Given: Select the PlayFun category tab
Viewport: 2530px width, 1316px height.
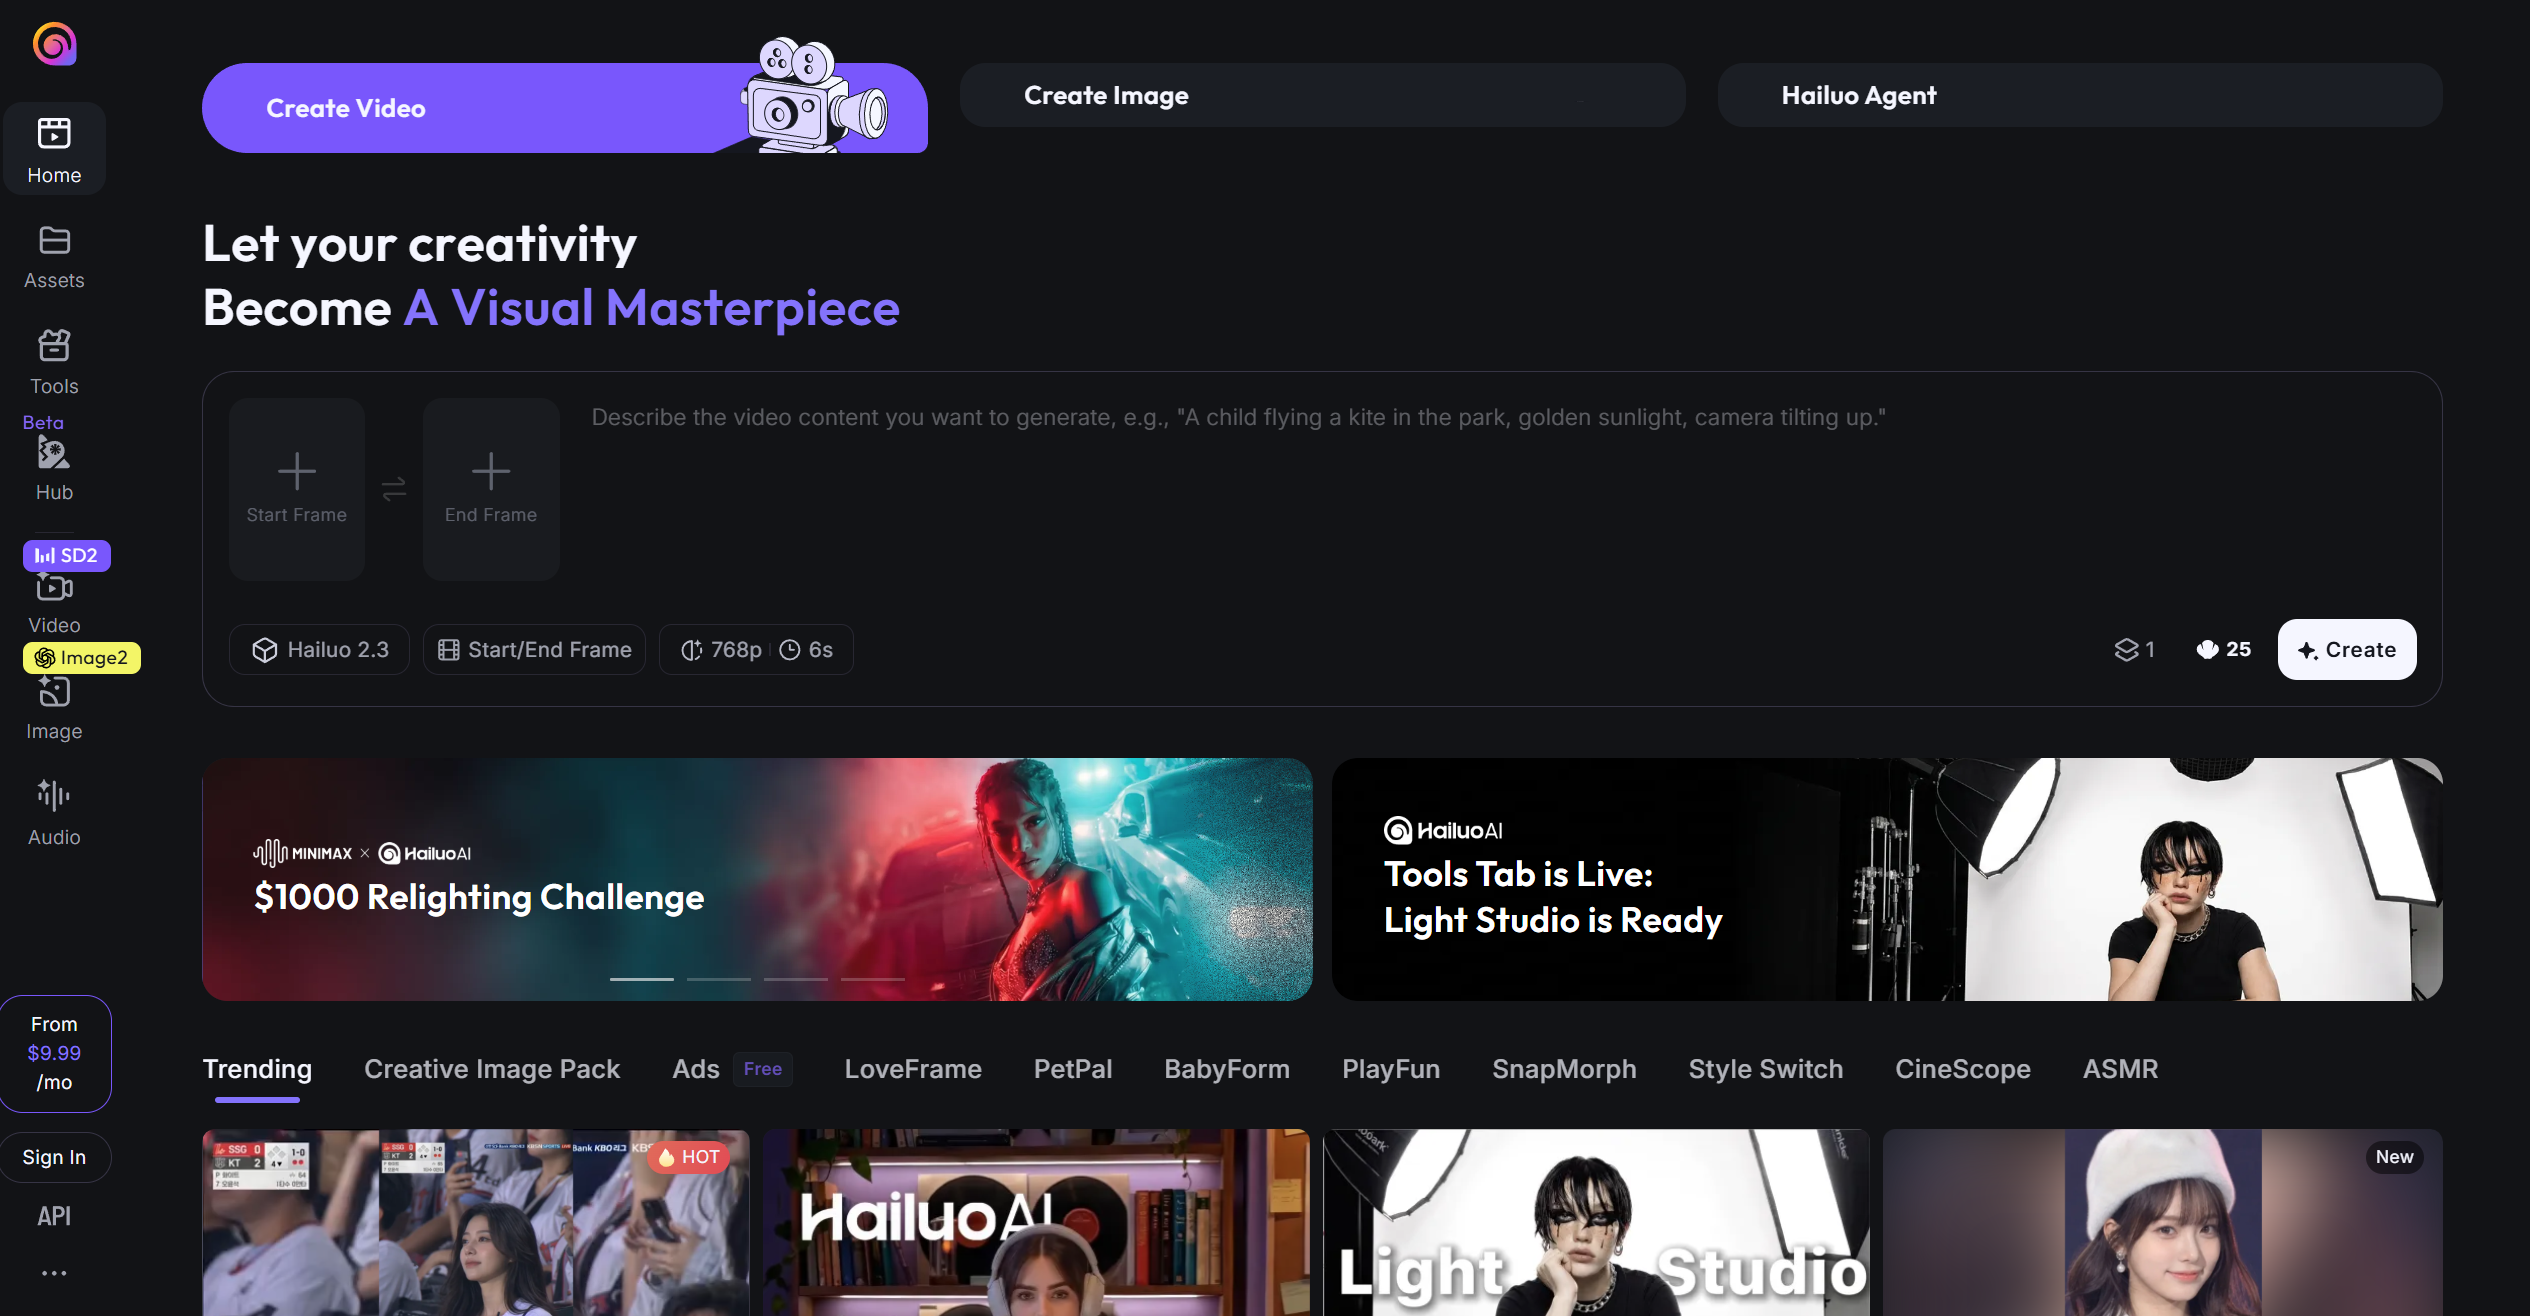Looking at the screenshot, I should (x=1391, y=1069).
